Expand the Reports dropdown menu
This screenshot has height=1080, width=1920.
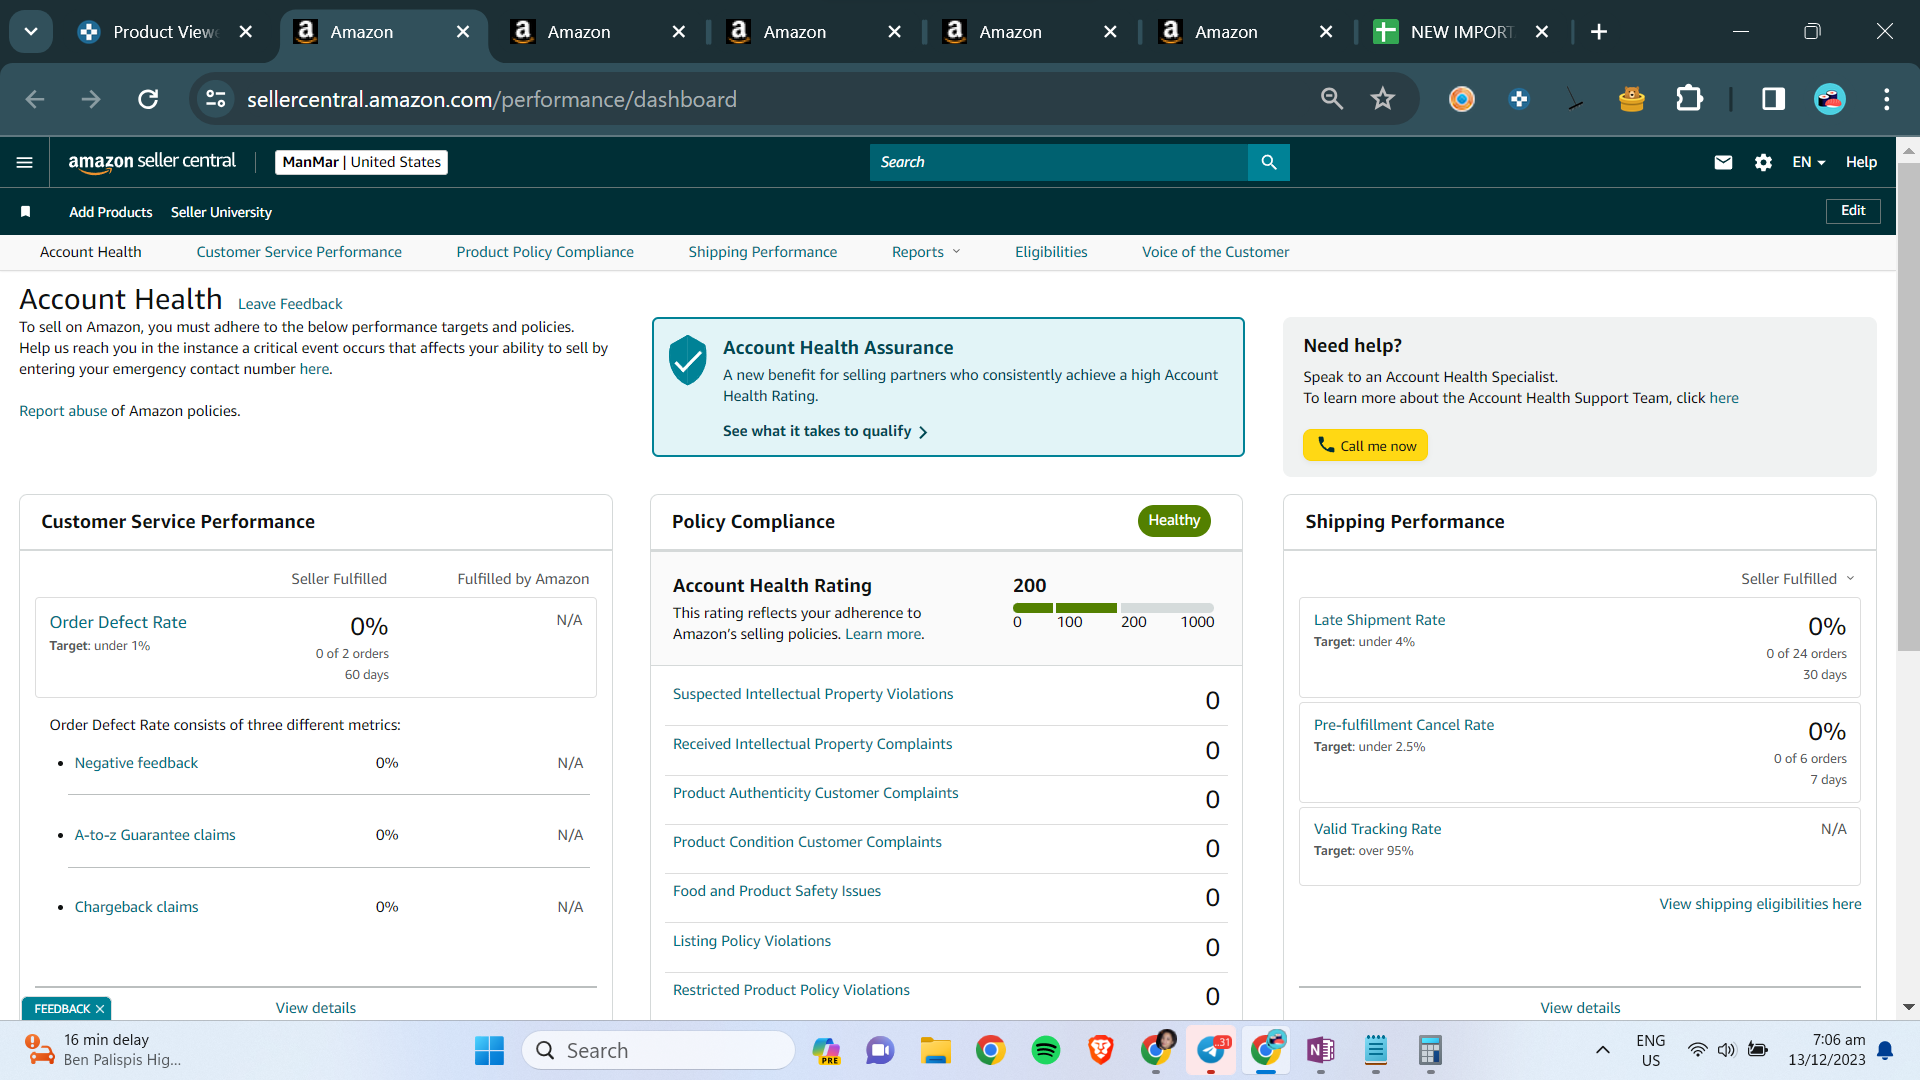point(926,252)
